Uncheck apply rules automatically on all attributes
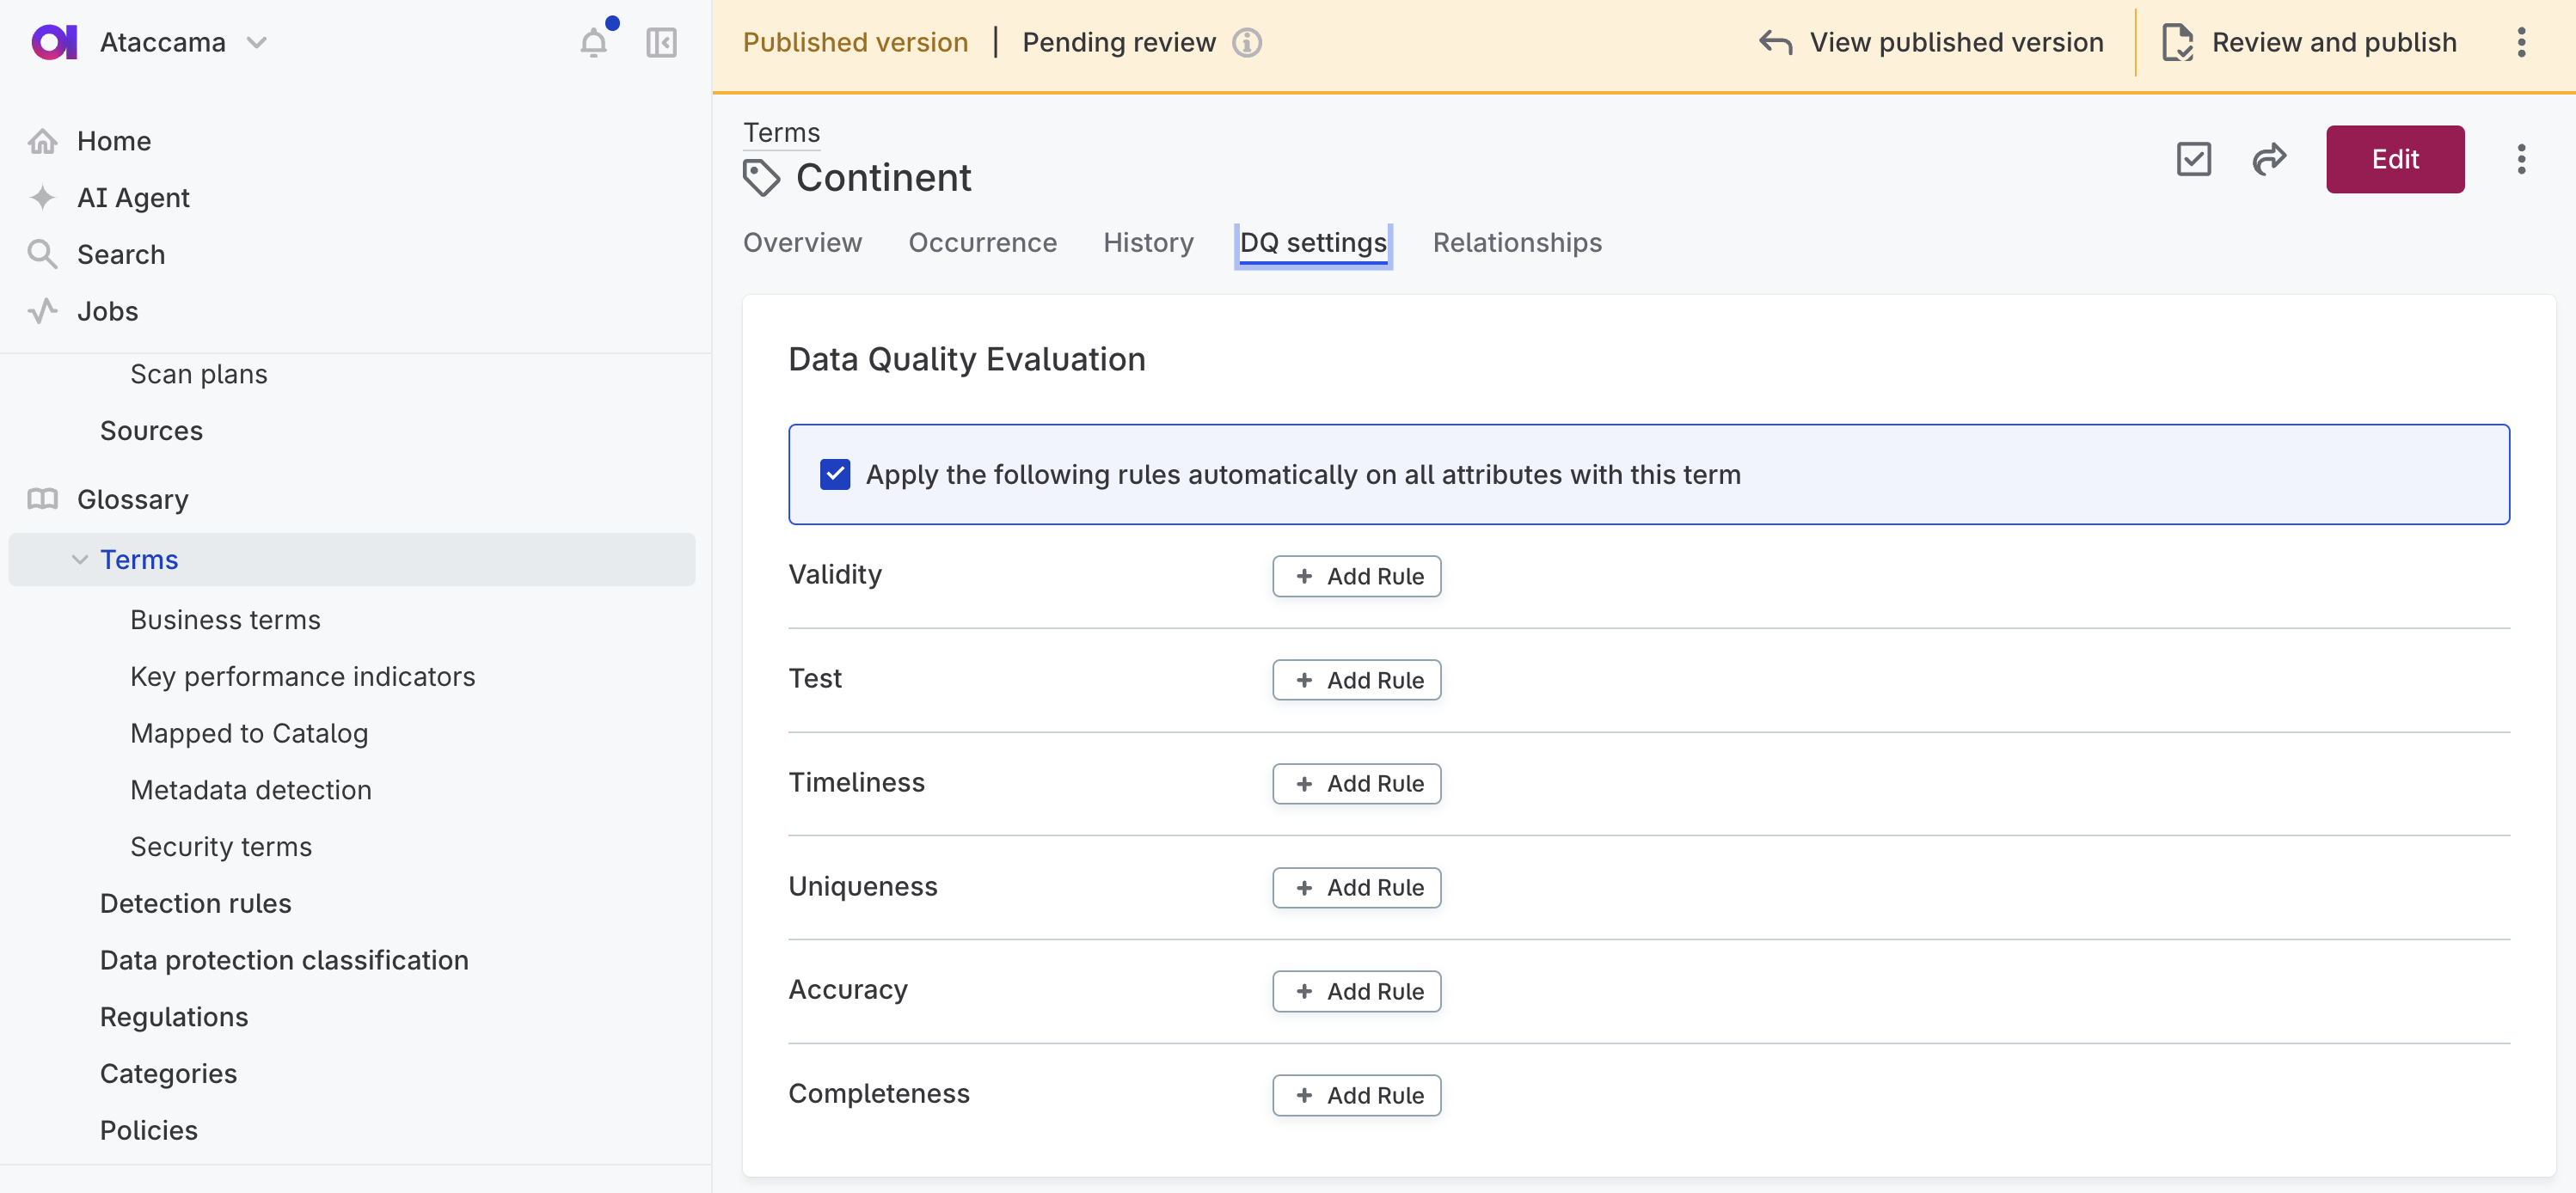Image resolution: width=2576 pixels, height=1193 pixels. pos(835,474)
